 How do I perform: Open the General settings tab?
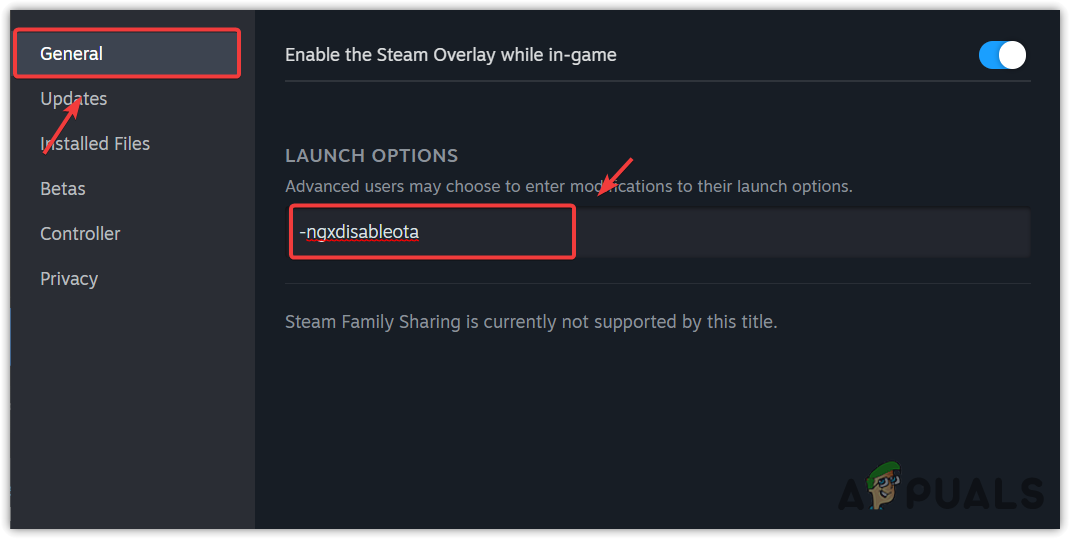pyautogui.click(x=72, y=54)
